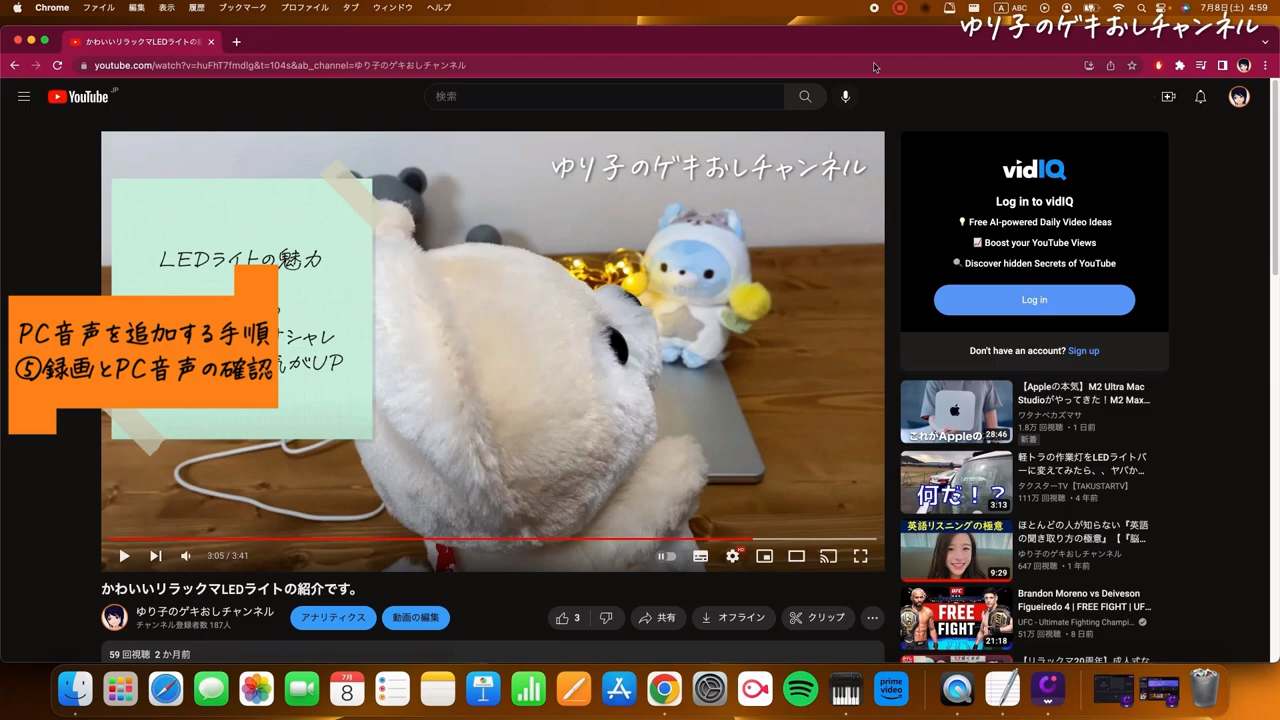The image size is (1280, 720).
Task: Click the vidIQ Log in button
Action: pyautogui.click(x=1034, y=300)
